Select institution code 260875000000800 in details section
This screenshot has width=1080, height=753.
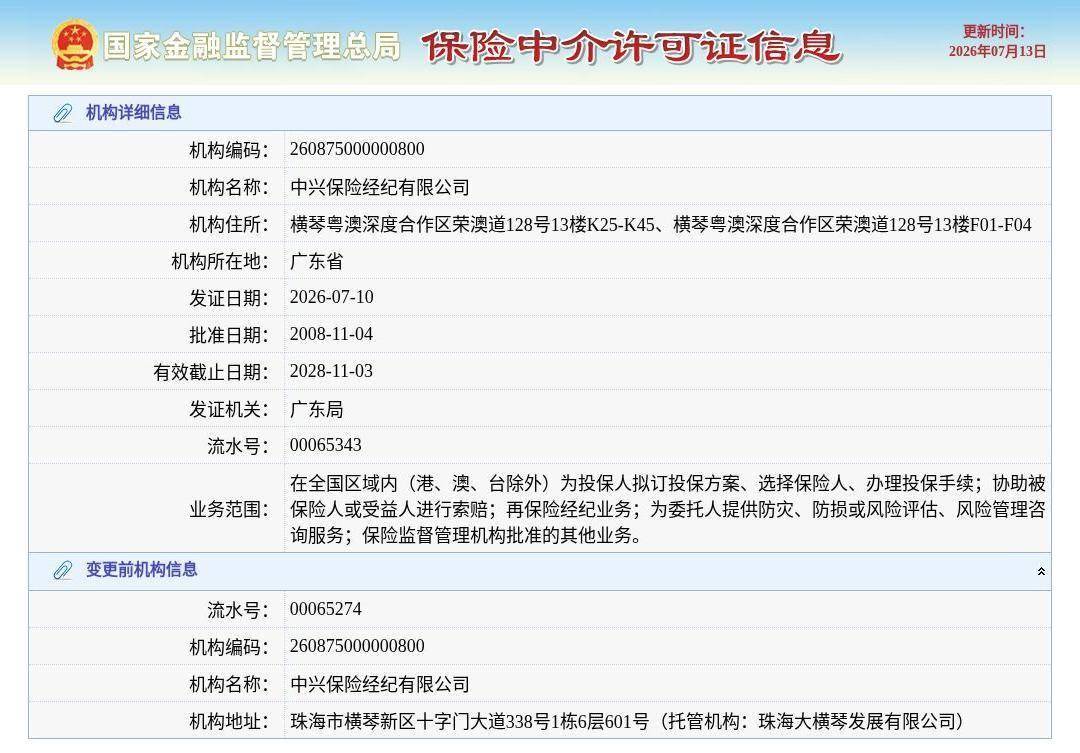357,149
